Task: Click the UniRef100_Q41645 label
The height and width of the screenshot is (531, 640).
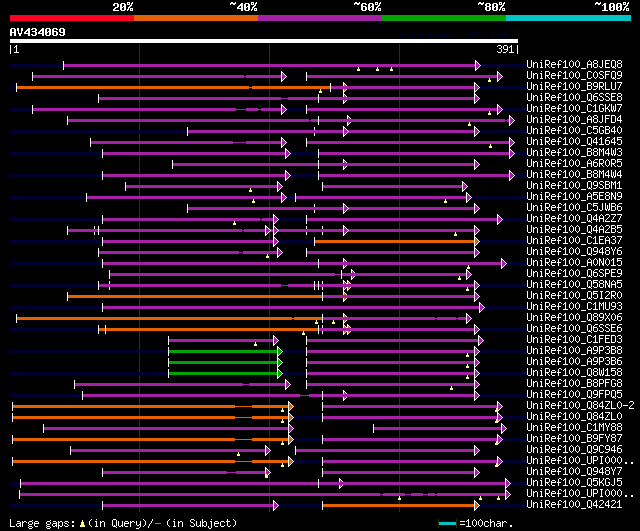Action: click(574, 141)
